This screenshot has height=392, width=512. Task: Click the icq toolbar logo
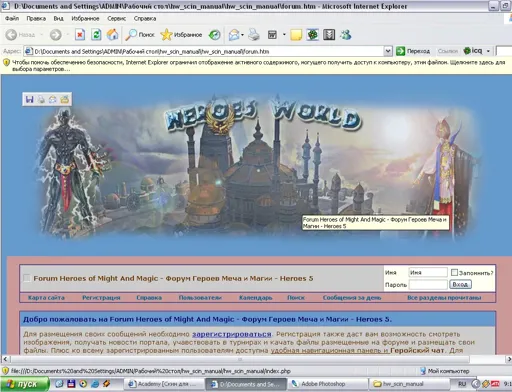(x=473, y=51)
